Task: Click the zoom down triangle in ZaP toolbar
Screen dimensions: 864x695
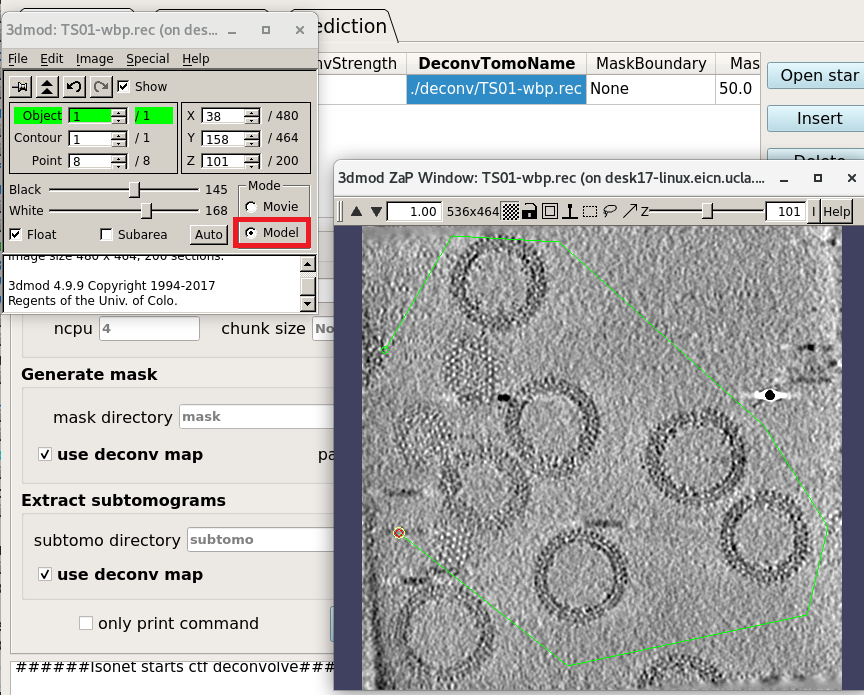Action: (x=376, y=212)
